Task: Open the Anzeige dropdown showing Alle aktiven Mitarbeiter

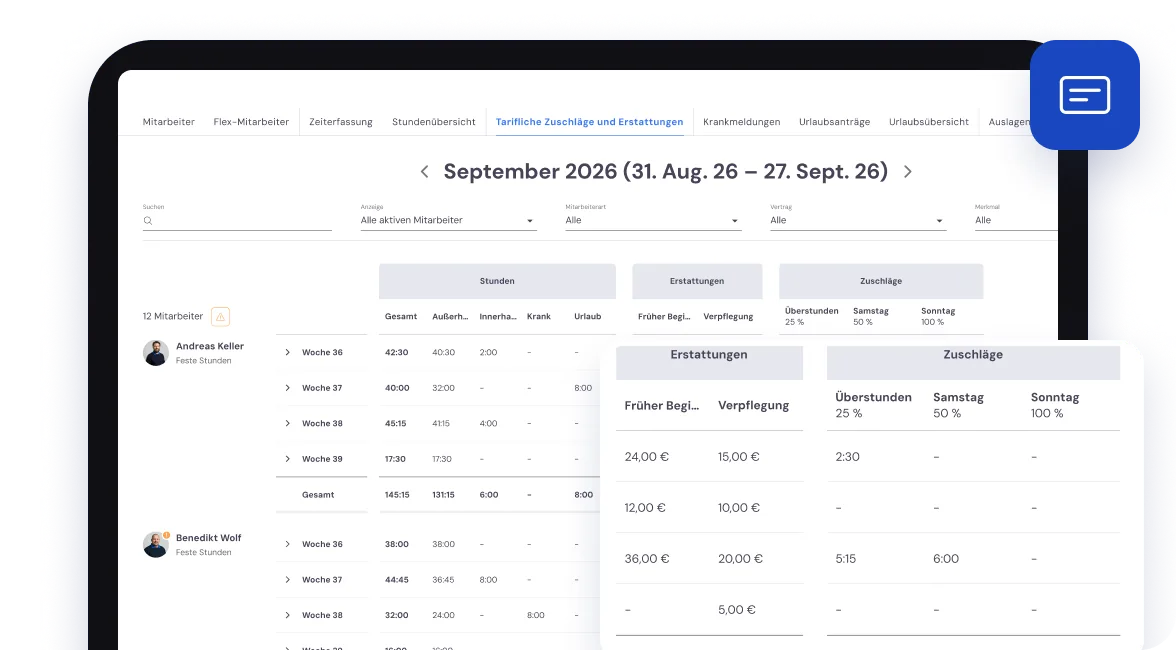Action: click(448, 220)
